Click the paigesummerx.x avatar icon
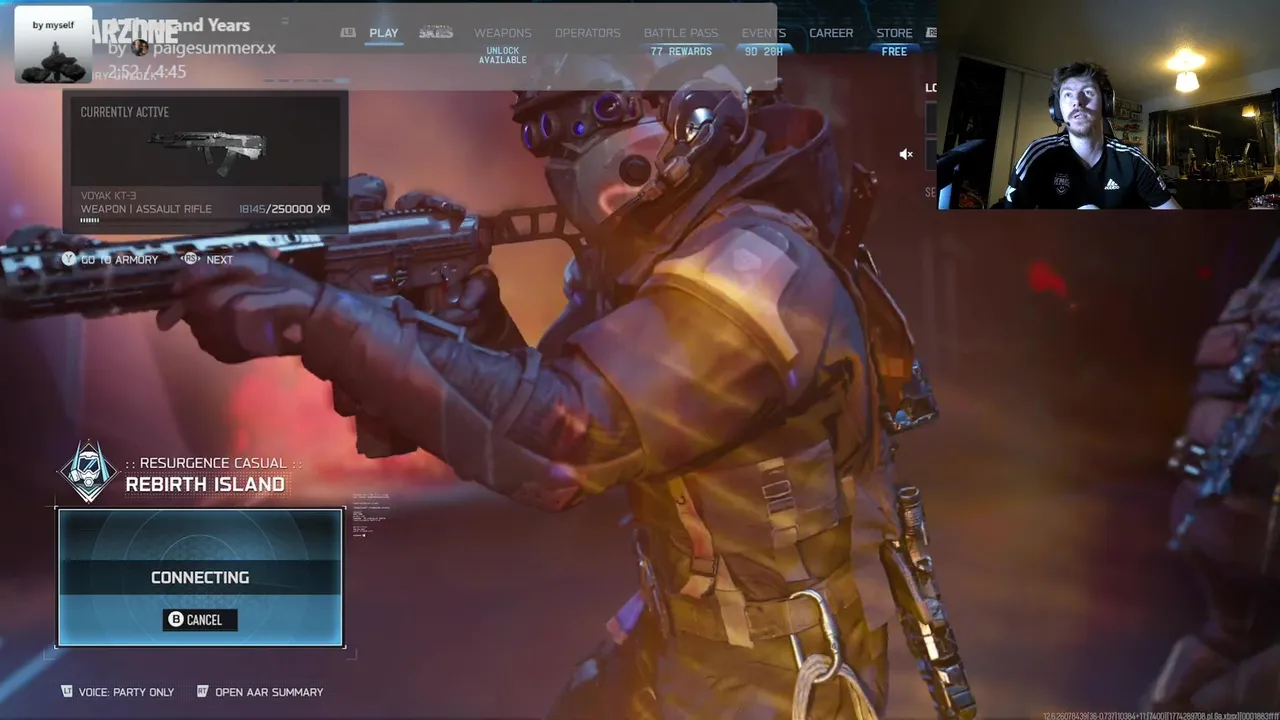This screenshot has height=720, width=1280. coord(140,48)
